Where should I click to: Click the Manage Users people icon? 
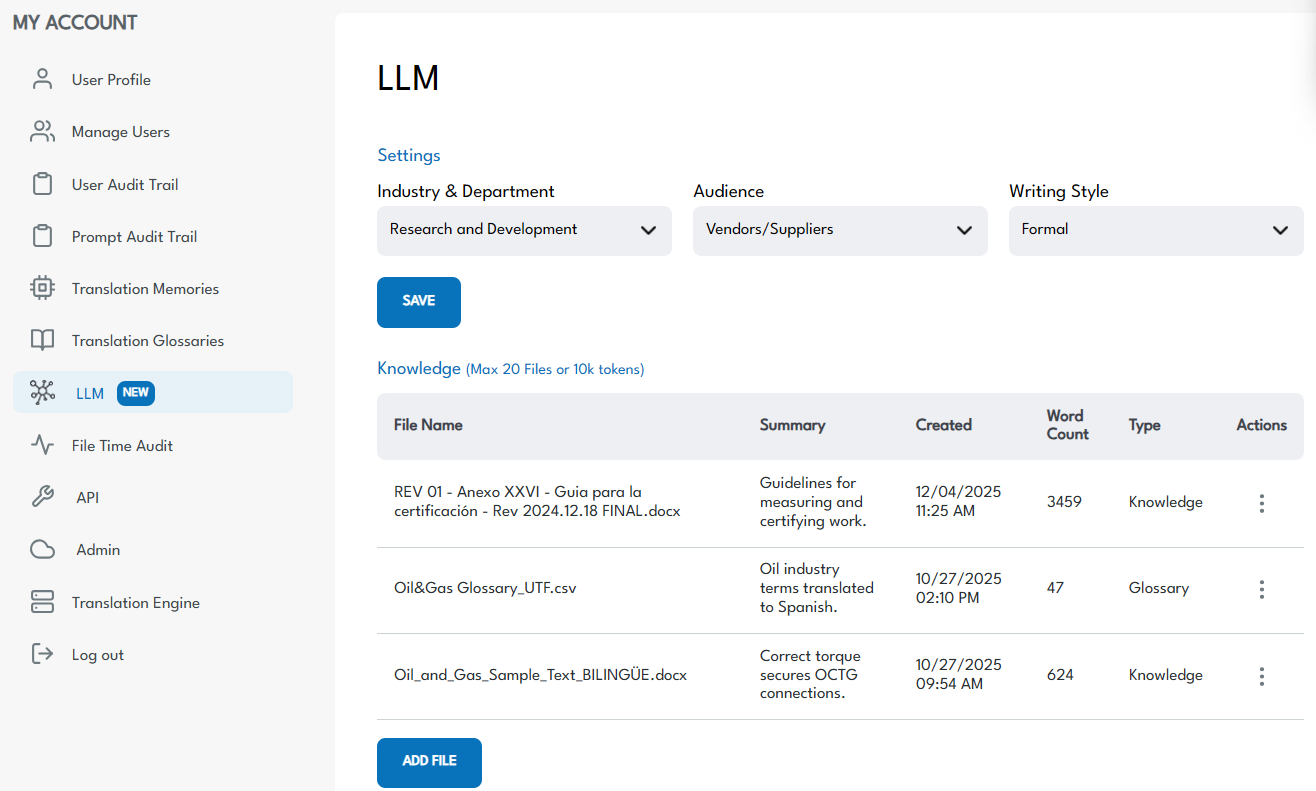pyautogui.click(x=42, y=132)
